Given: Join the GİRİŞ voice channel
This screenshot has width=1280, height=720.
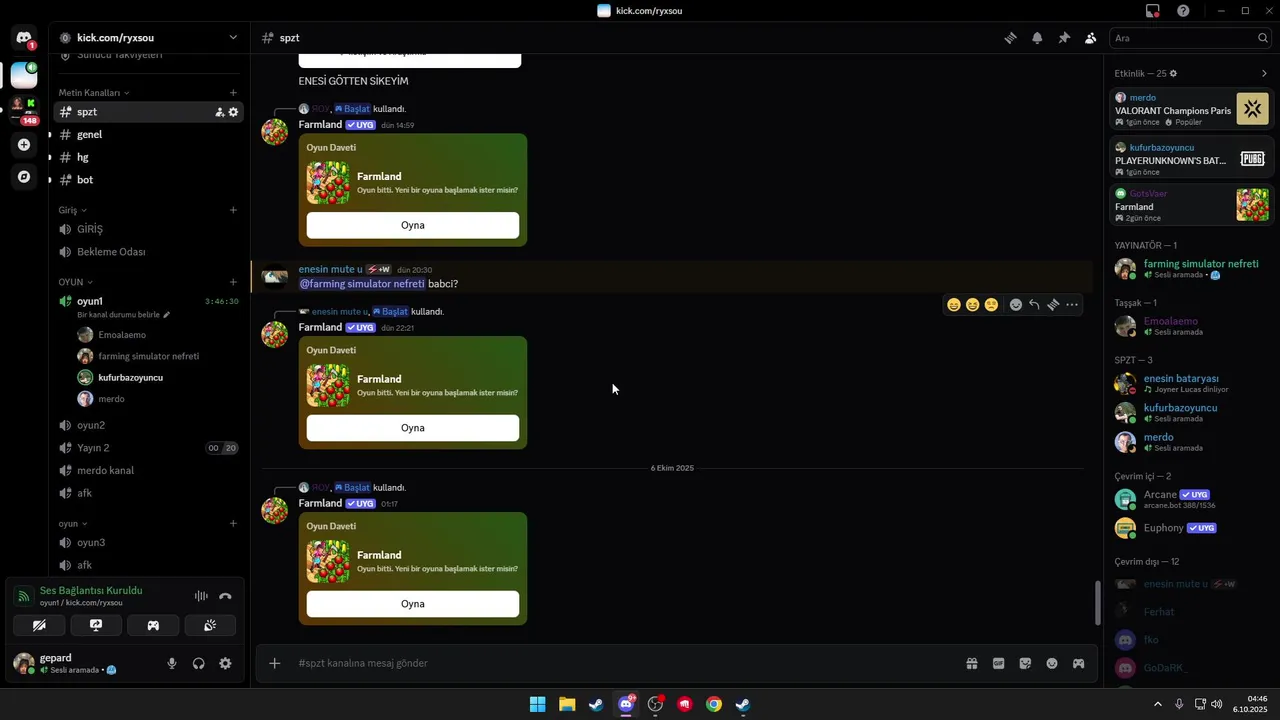Looking at the screenshot, I should (x=148, y=229).
